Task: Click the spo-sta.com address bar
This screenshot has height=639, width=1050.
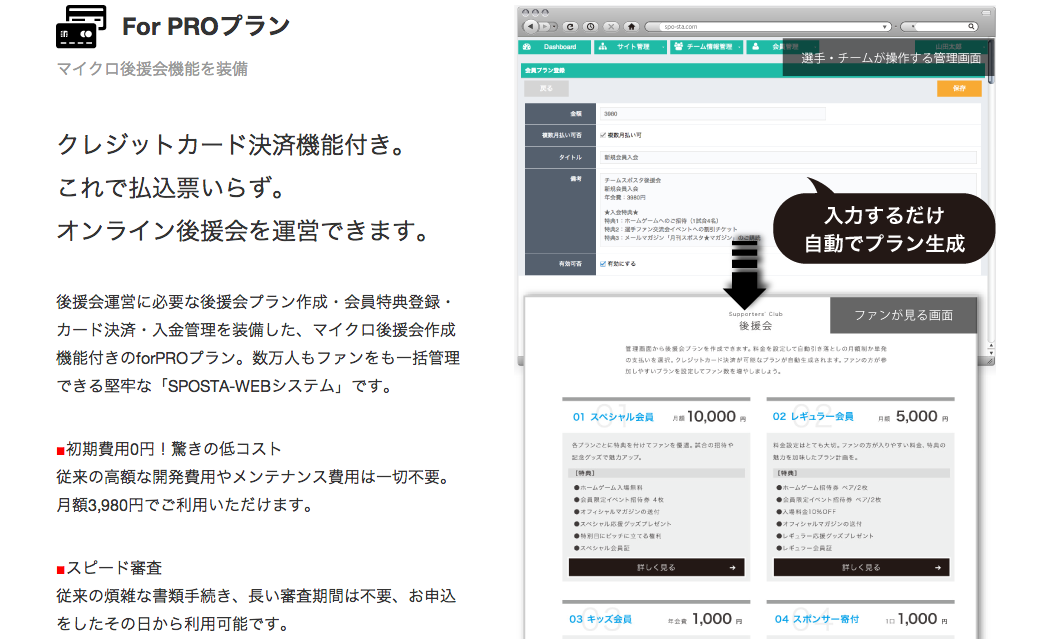Action: coord(769,27)
